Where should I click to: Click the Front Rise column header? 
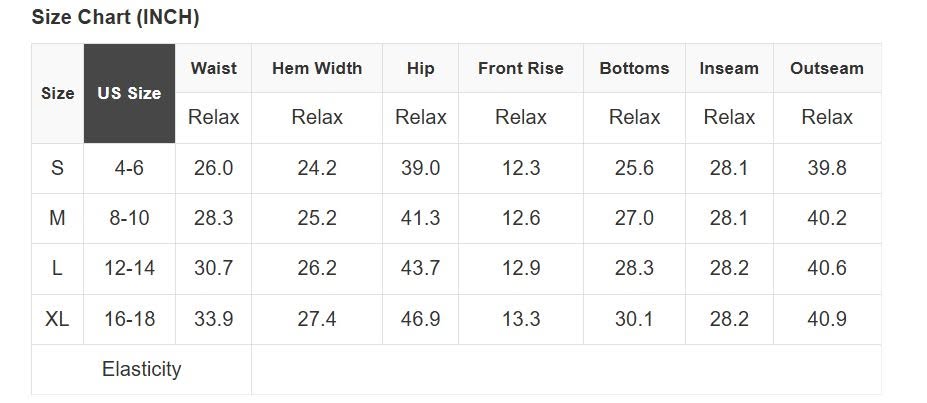point(521,68)
